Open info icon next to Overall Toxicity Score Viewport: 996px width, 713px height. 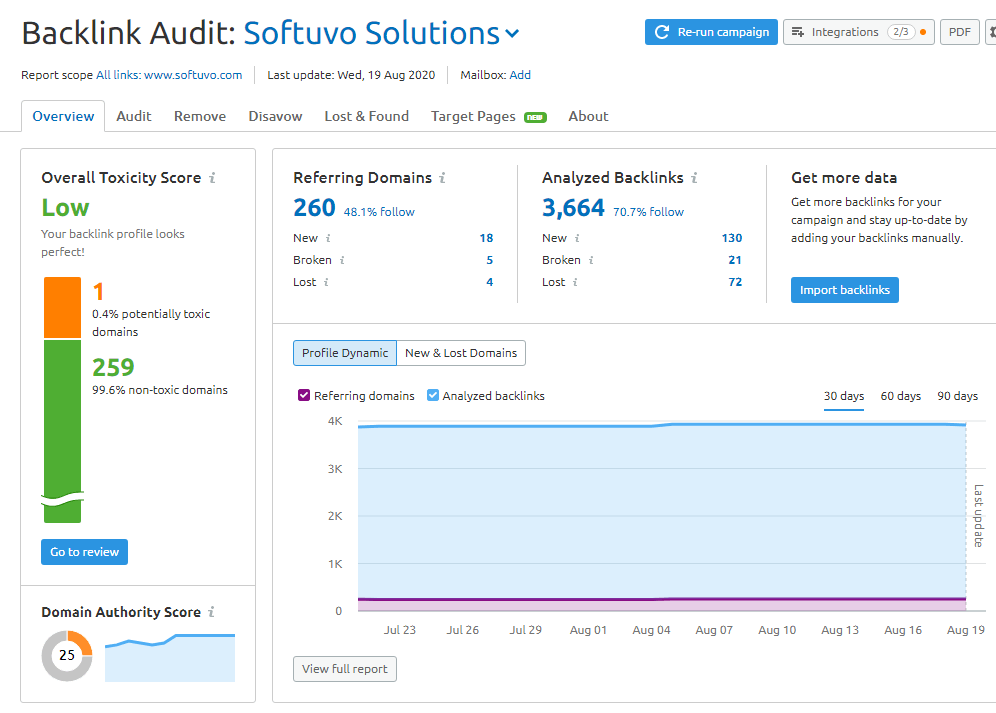point(212,178)
